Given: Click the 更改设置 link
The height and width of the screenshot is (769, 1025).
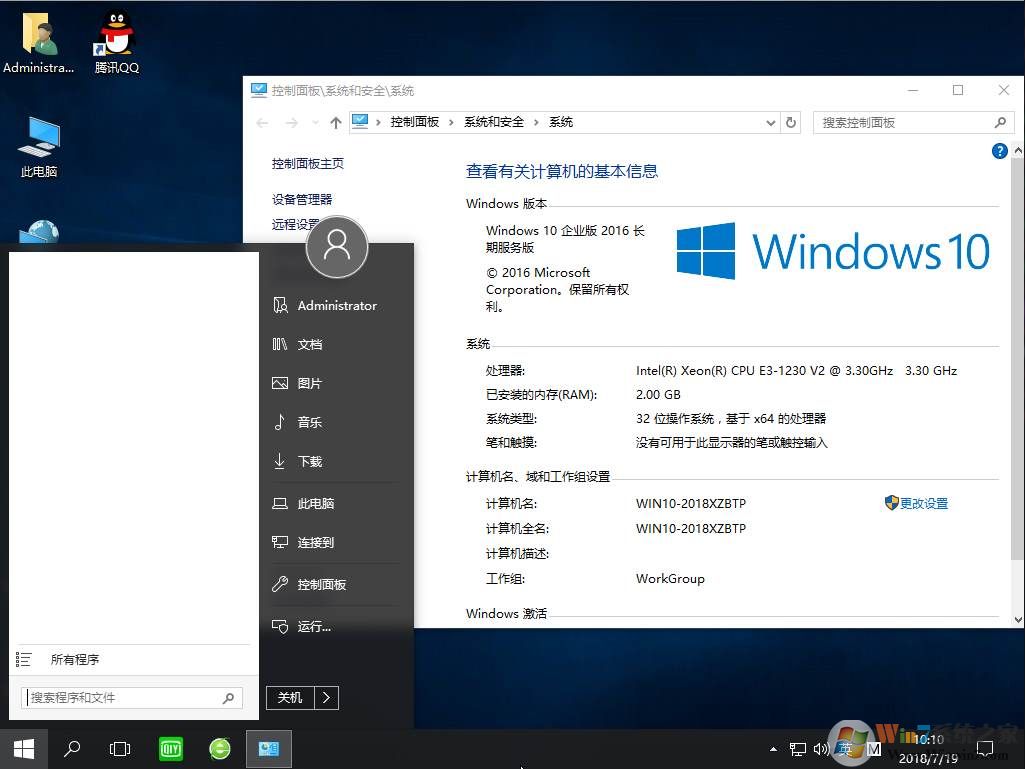Looking at the screenshot, I should pyautogui.click(x=923, y=503).
